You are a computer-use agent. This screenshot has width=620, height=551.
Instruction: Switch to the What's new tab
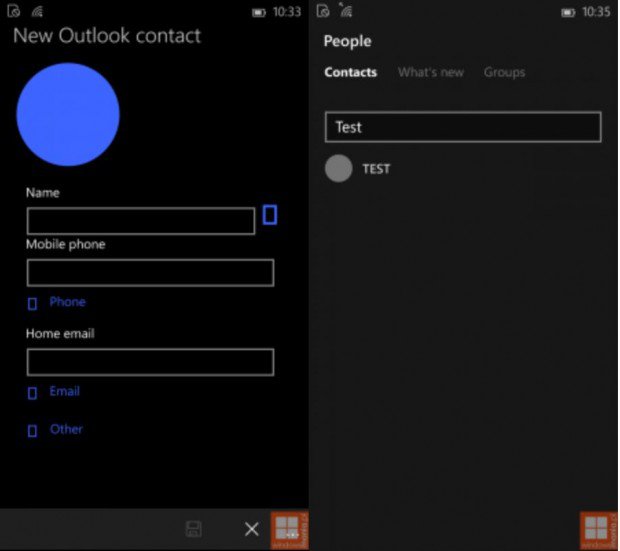[x=431, y=72]
